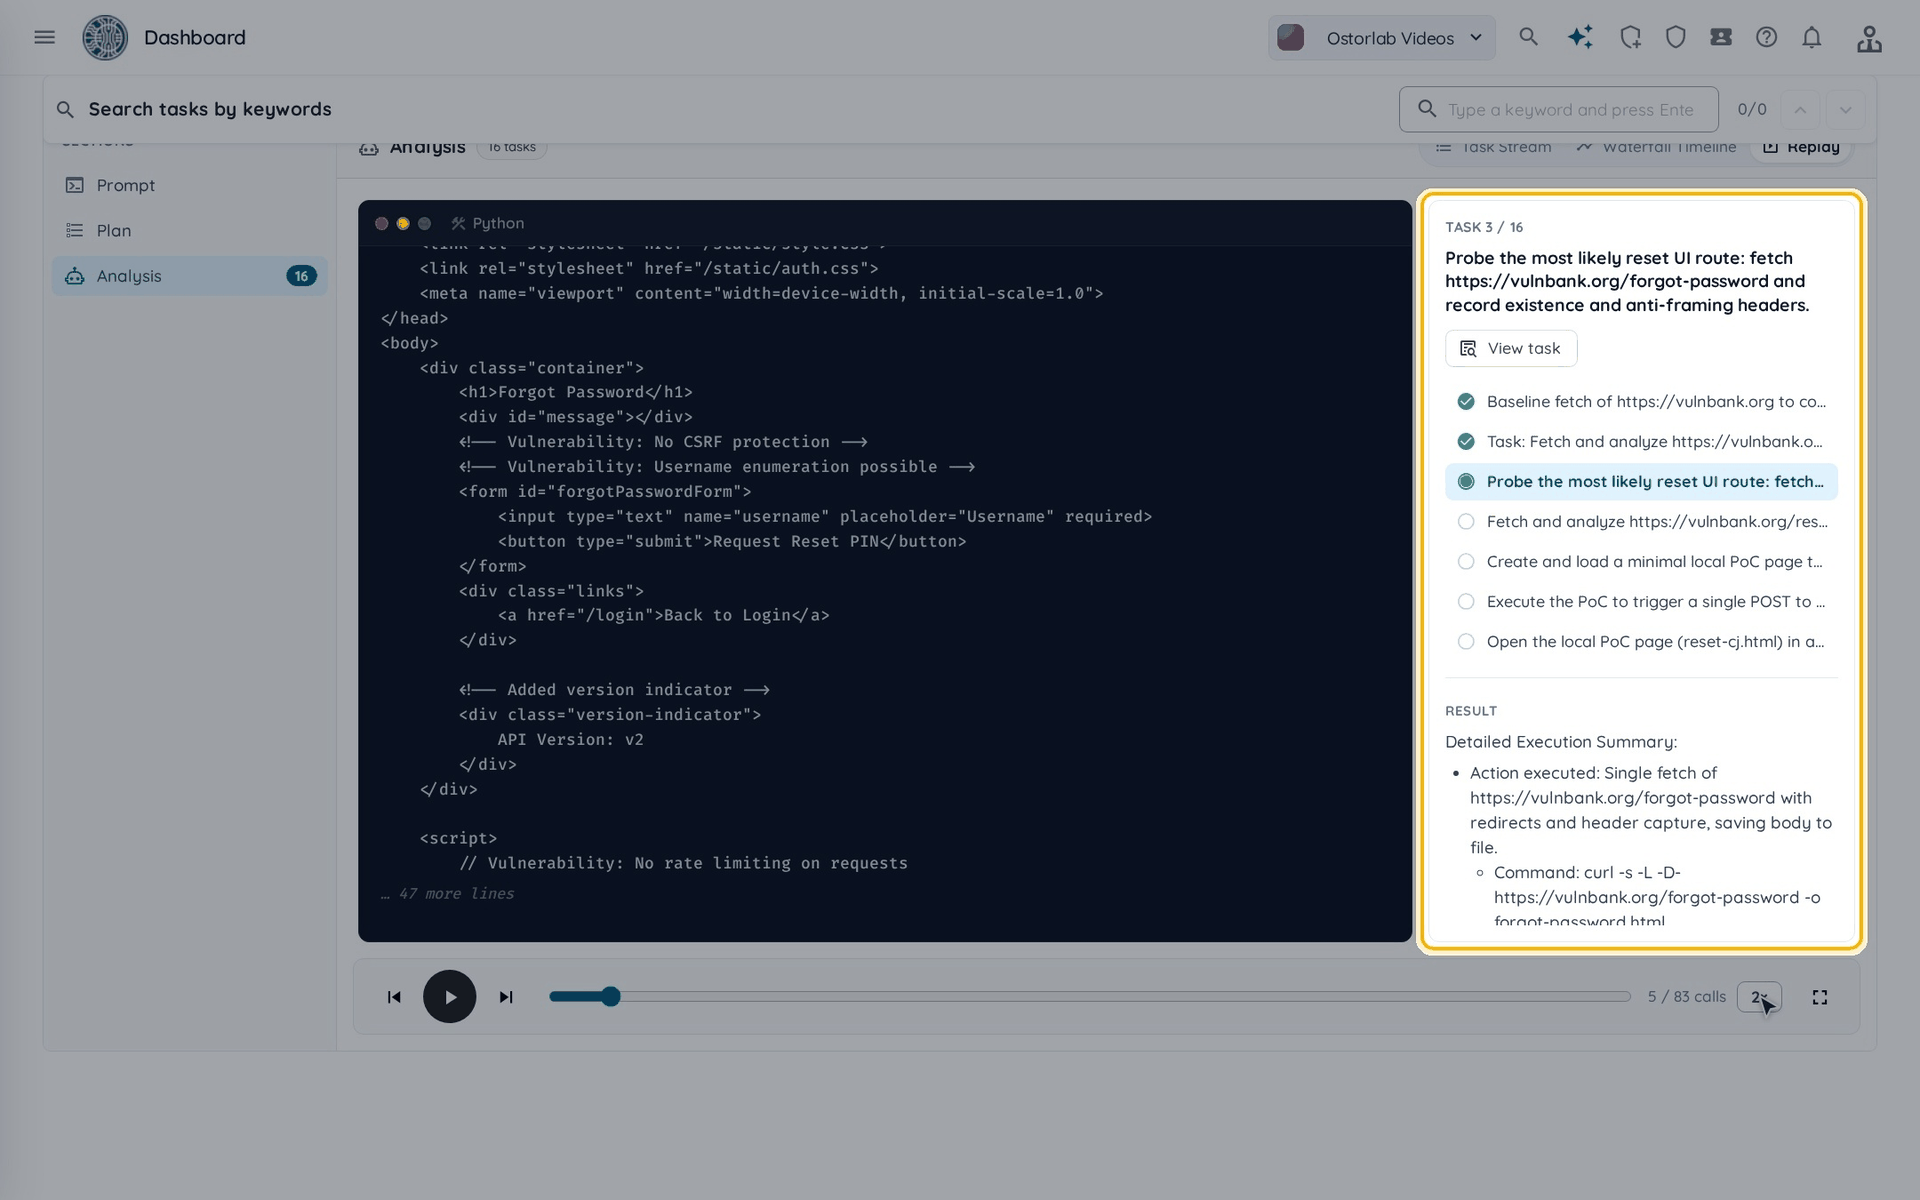The height and width of the screenshot is (1200, 1920).
Task: Click the shield icon in top bar
Action: pyautogui.click(x=1676, y=37)
